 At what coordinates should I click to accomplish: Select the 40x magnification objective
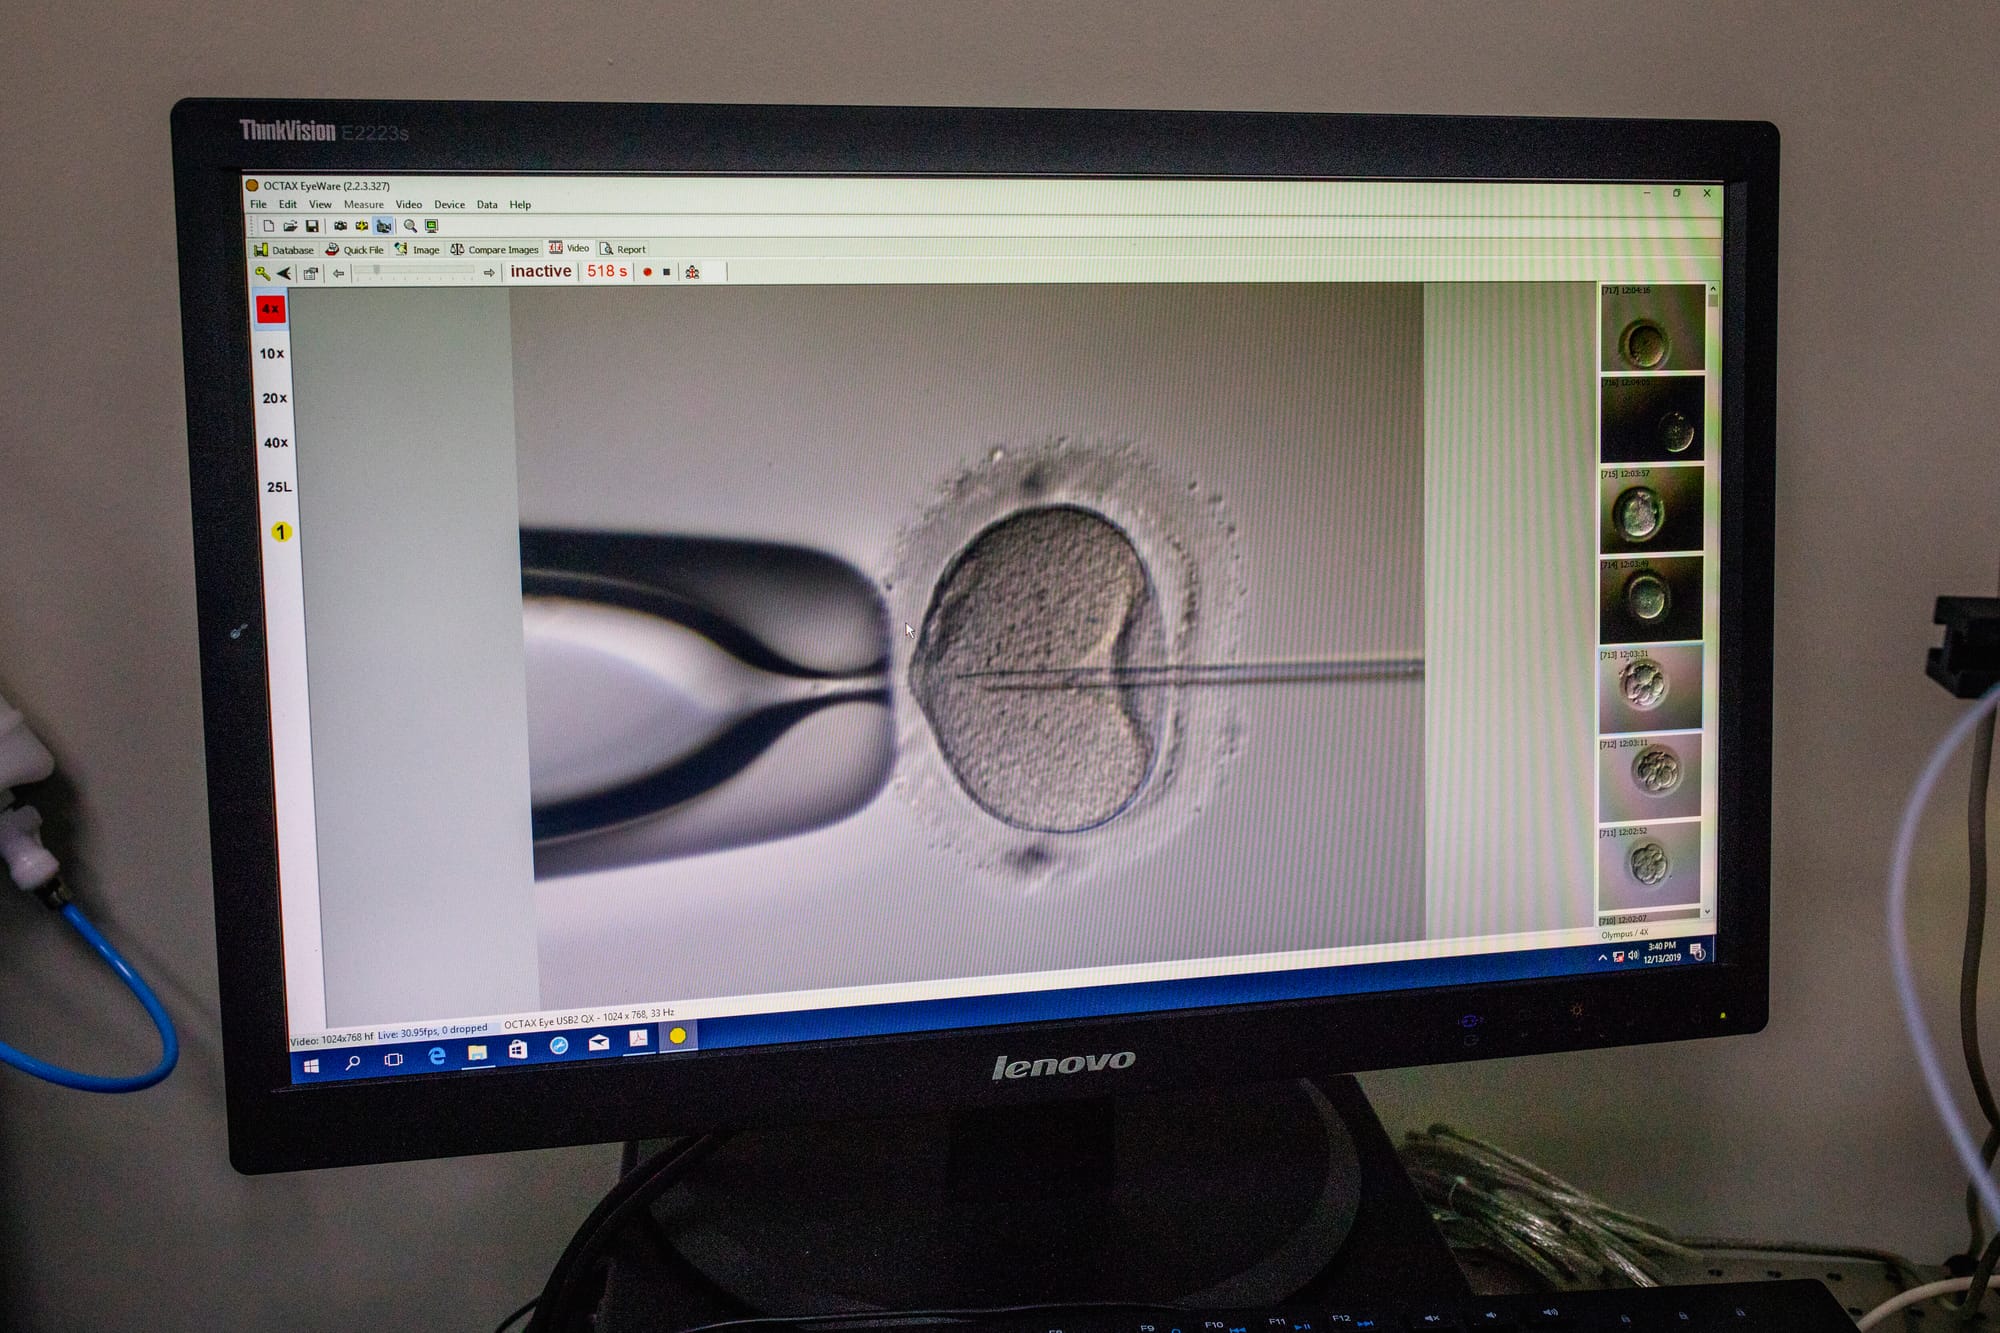coord(276,442)
